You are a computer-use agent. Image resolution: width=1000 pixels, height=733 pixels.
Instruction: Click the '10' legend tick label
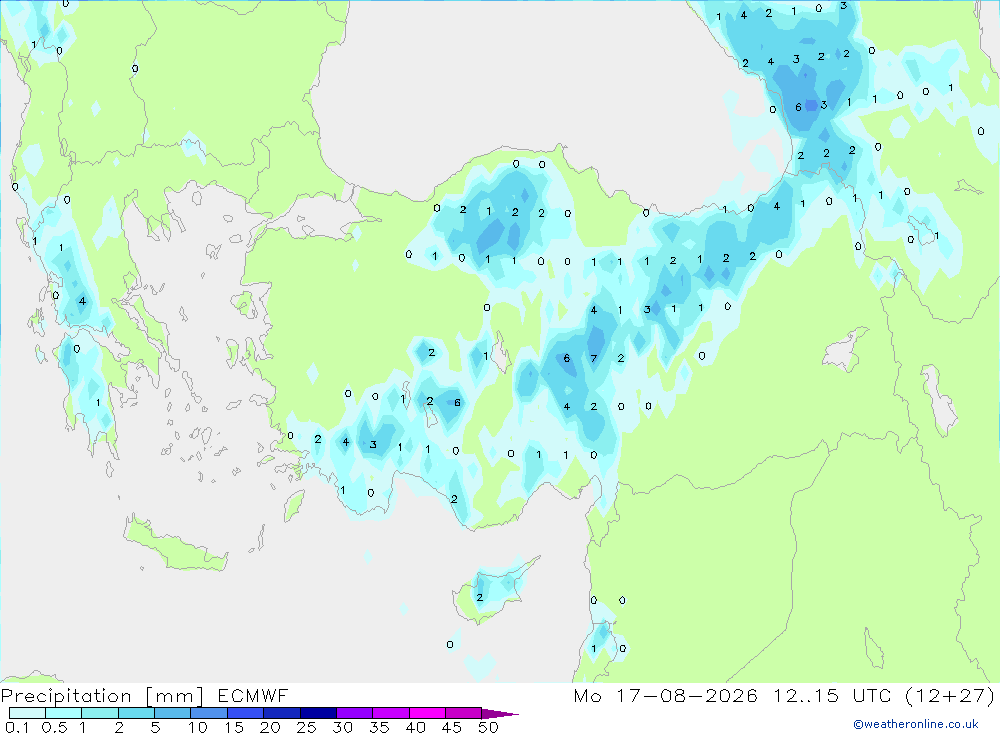[x=197, y=727]
